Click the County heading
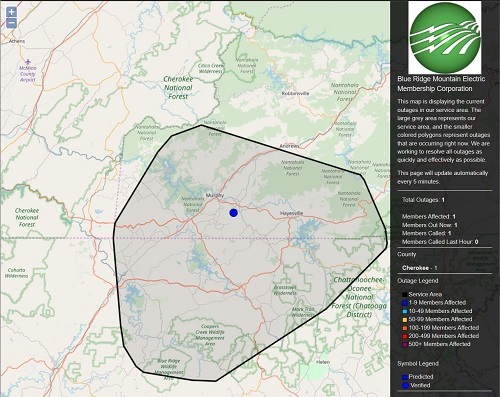500x397 pixels. point(407,254)
